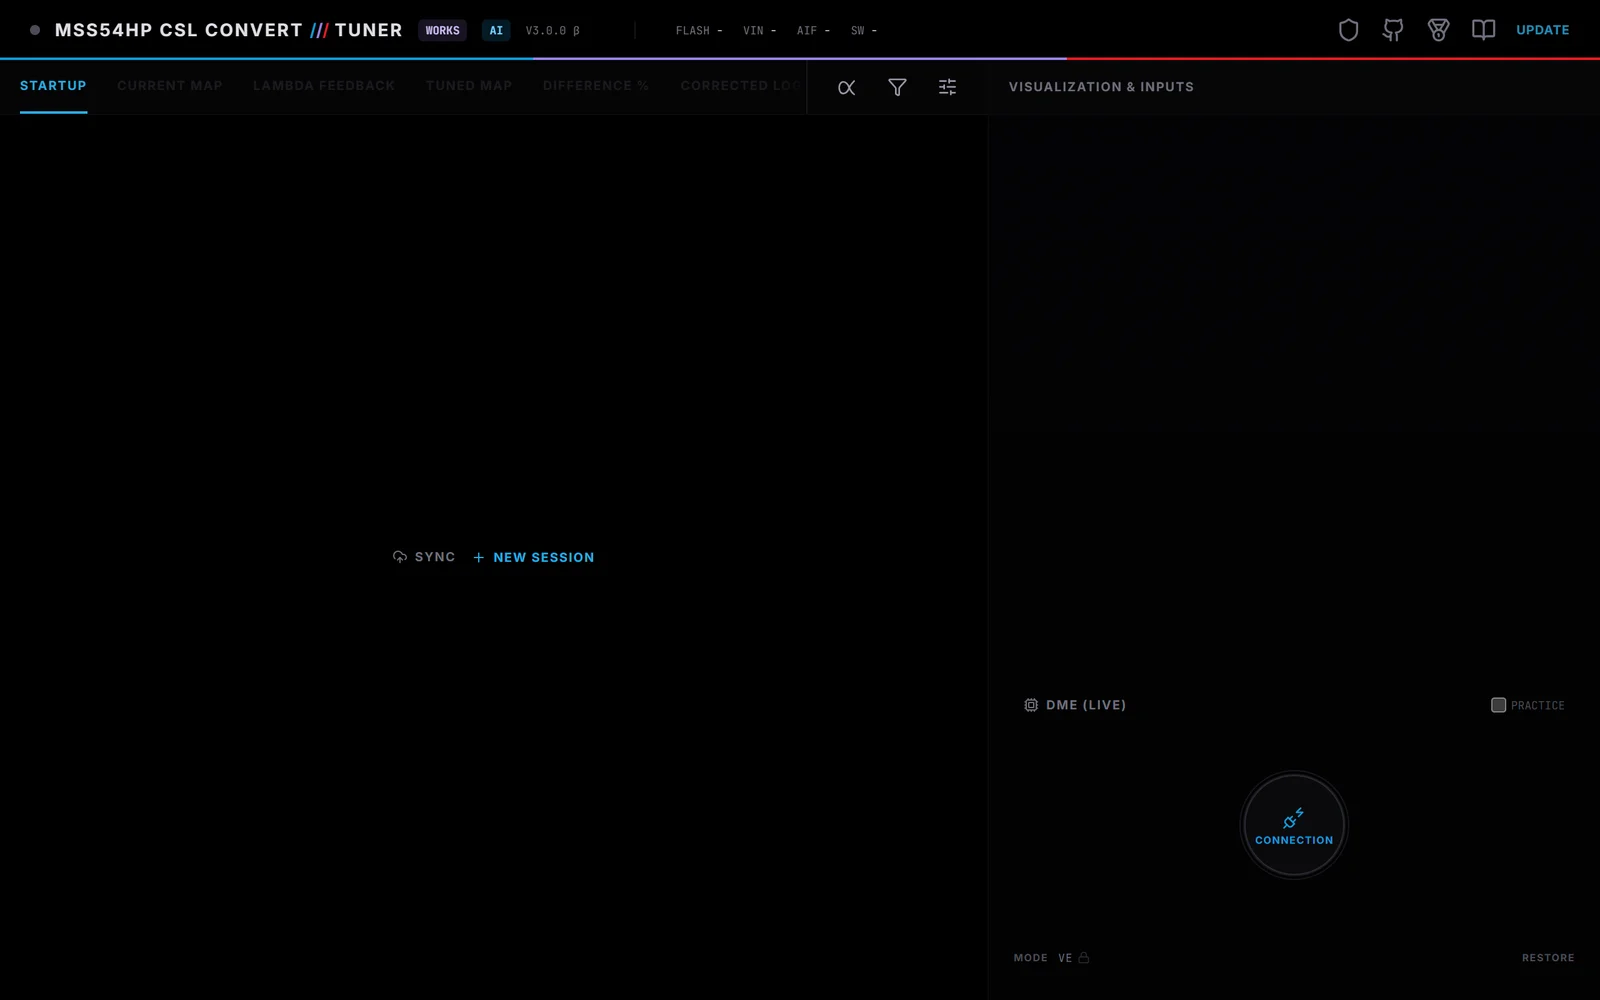This screenshot has width=1600, height=1000.
Task: Click the Connection plug button
Action: click(x=1294, y=825)
